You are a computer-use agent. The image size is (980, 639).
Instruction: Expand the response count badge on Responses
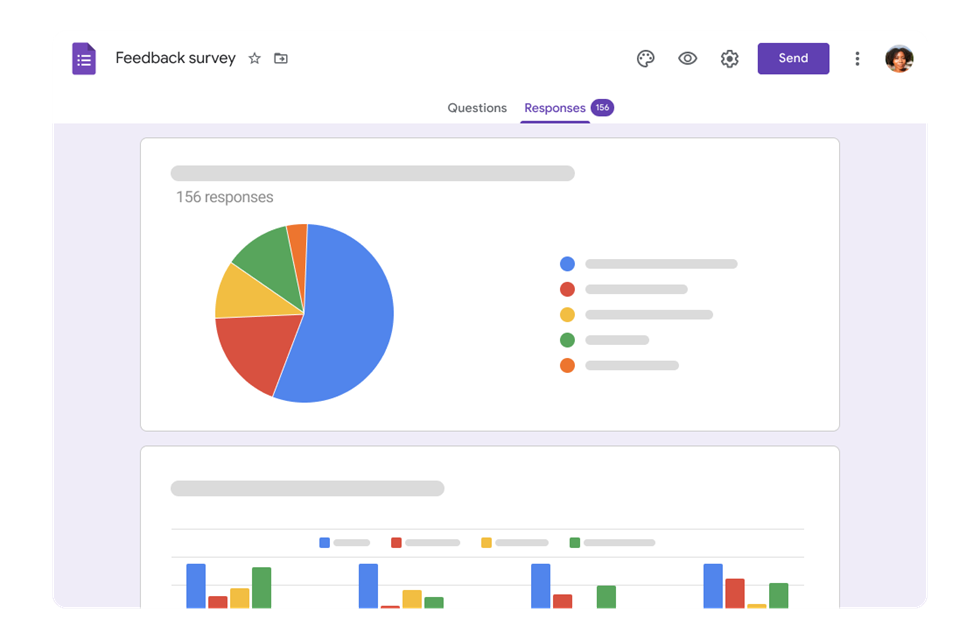[x=602, y=107]
